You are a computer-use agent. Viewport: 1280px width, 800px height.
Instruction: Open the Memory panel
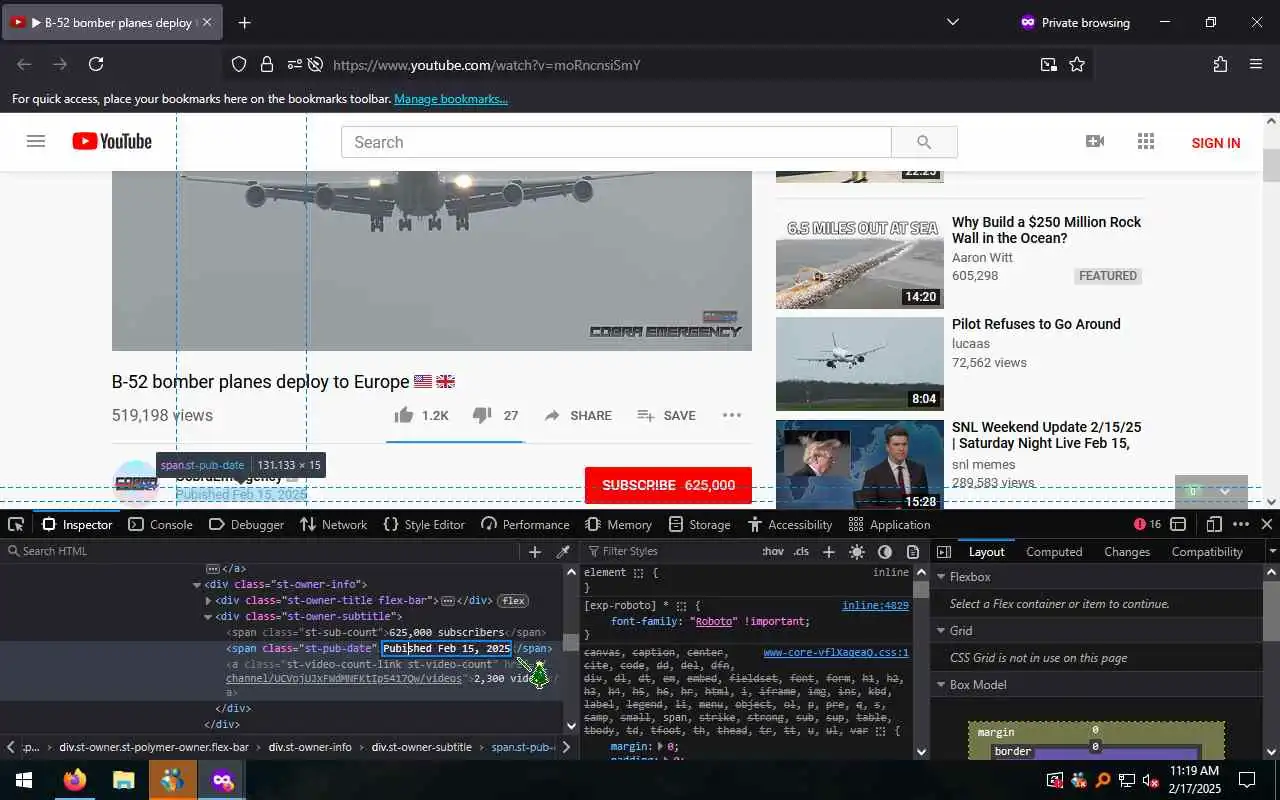[x=618, y=524]
